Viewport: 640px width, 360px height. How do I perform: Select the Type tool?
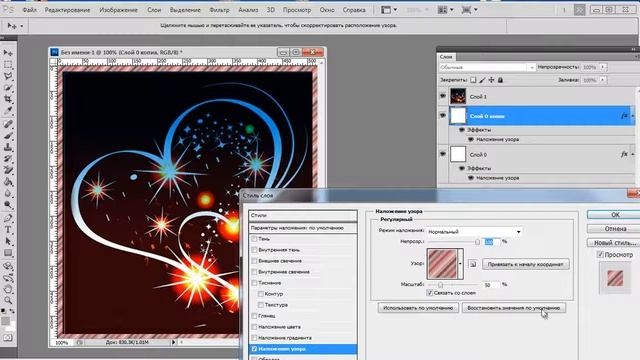(x=8, y=230)
